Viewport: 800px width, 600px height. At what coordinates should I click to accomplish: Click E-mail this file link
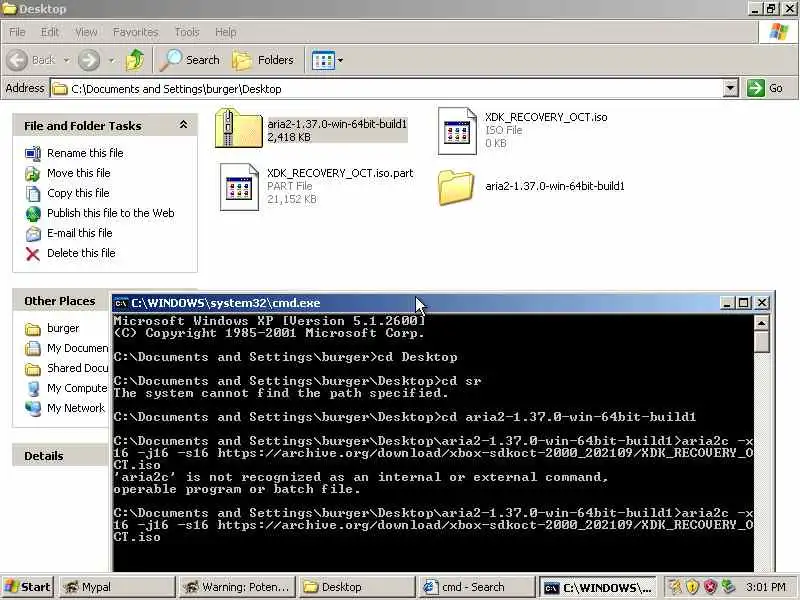pyautogui.click(x=80, y=233)
